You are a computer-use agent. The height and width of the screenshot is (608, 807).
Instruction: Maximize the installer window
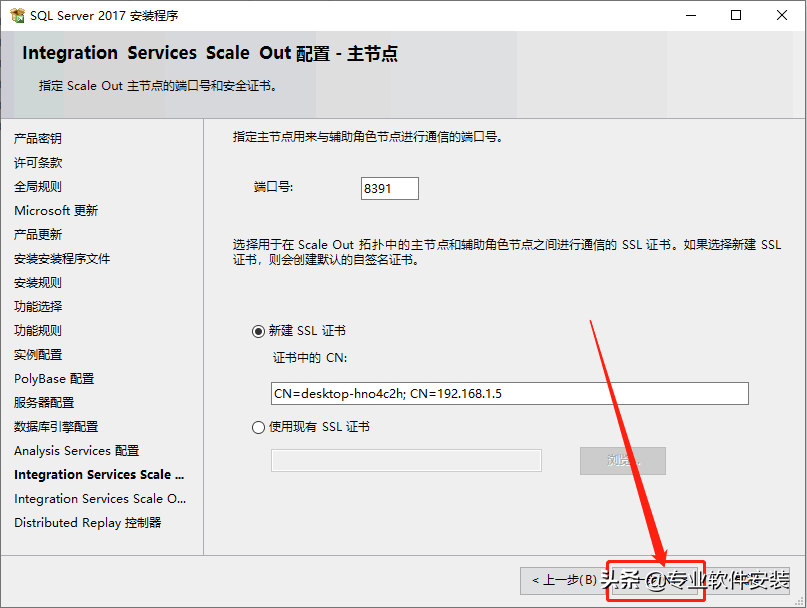click(x=736, y=15)
